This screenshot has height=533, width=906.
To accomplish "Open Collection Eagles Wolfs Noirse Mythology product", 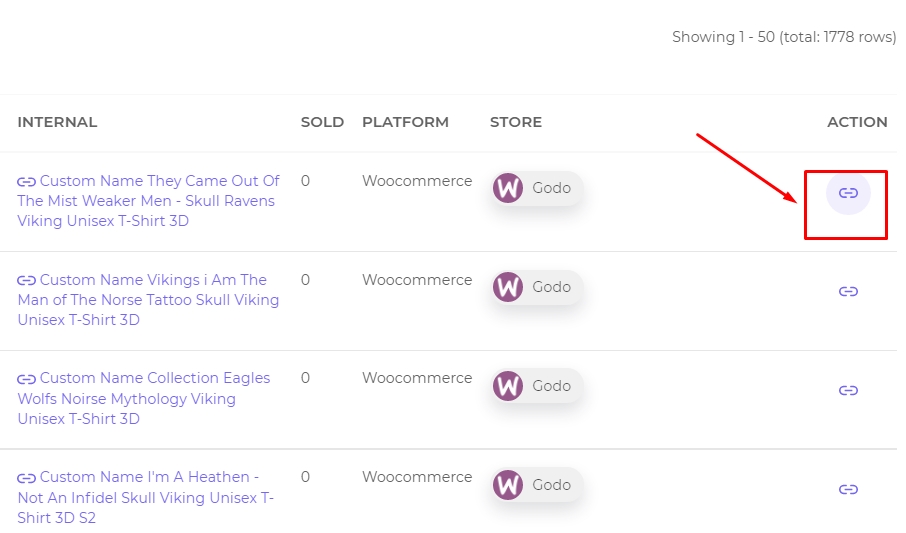I will click(x=144, y=398).
